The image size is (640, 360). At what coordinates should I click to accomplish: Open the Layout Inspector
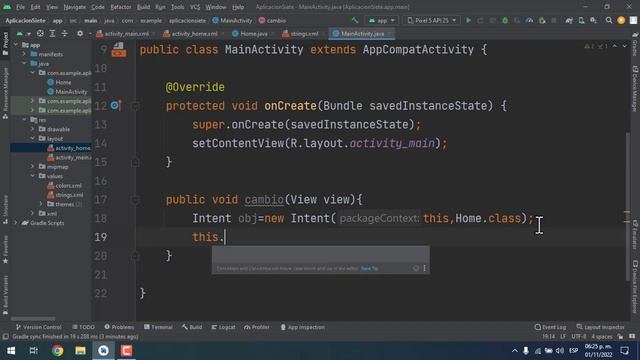(600, 327)
